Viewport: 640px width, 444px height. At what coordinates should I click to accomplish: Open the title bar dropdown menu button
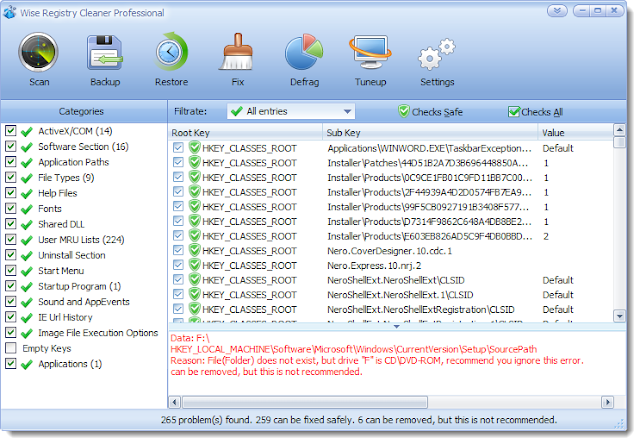tap(557, 11)
